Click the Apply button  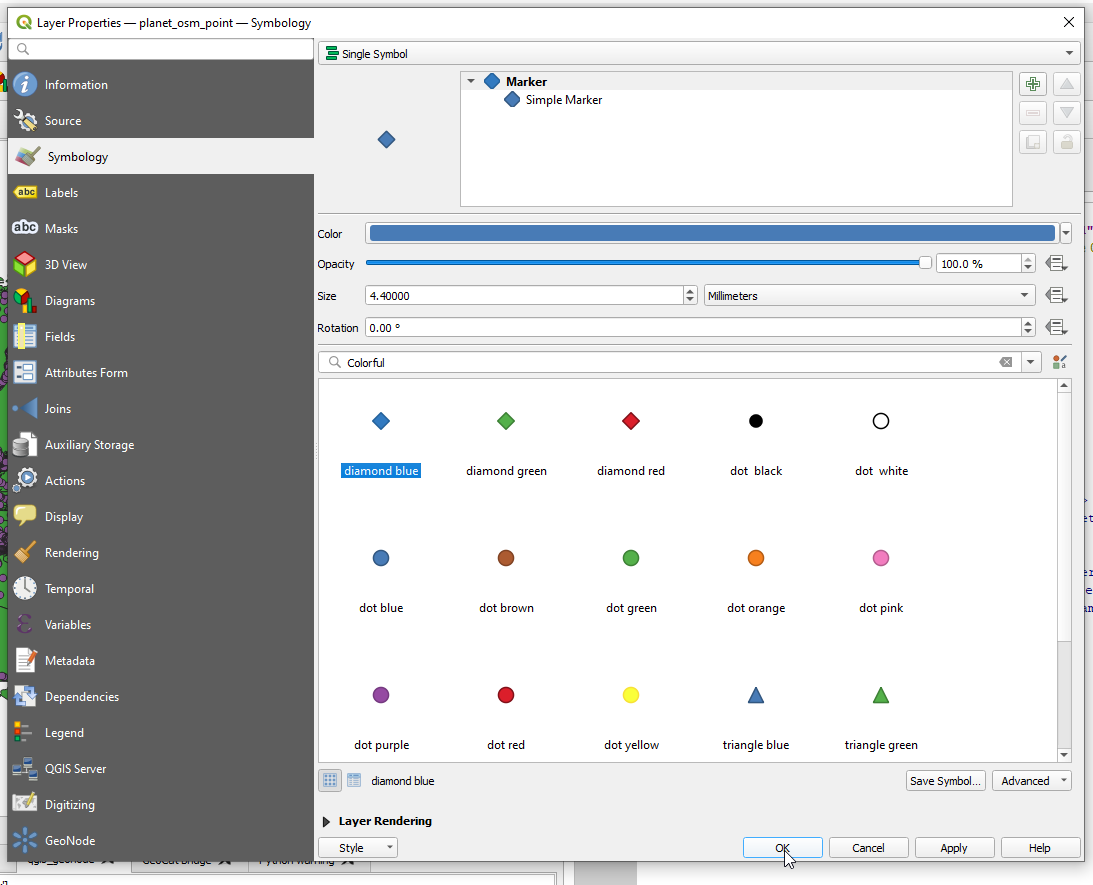tap(953, 848)
